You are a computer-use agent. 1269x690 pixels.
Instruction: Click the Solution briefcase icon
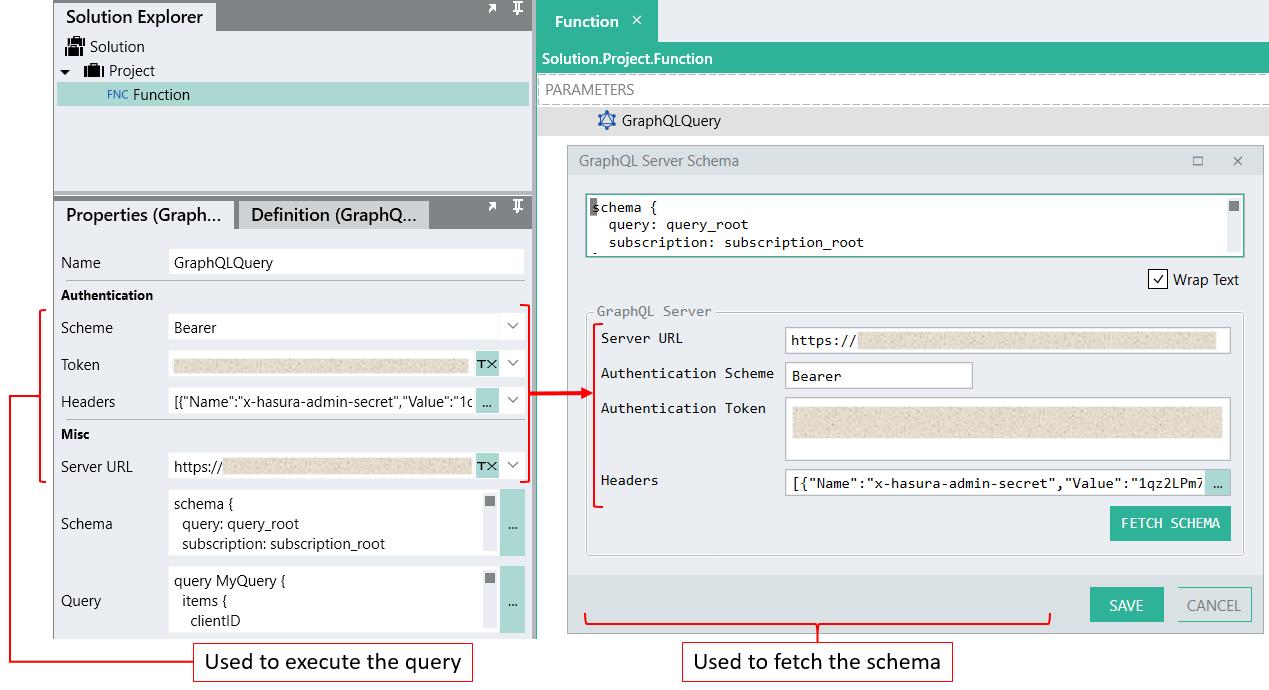pos(75,47)
